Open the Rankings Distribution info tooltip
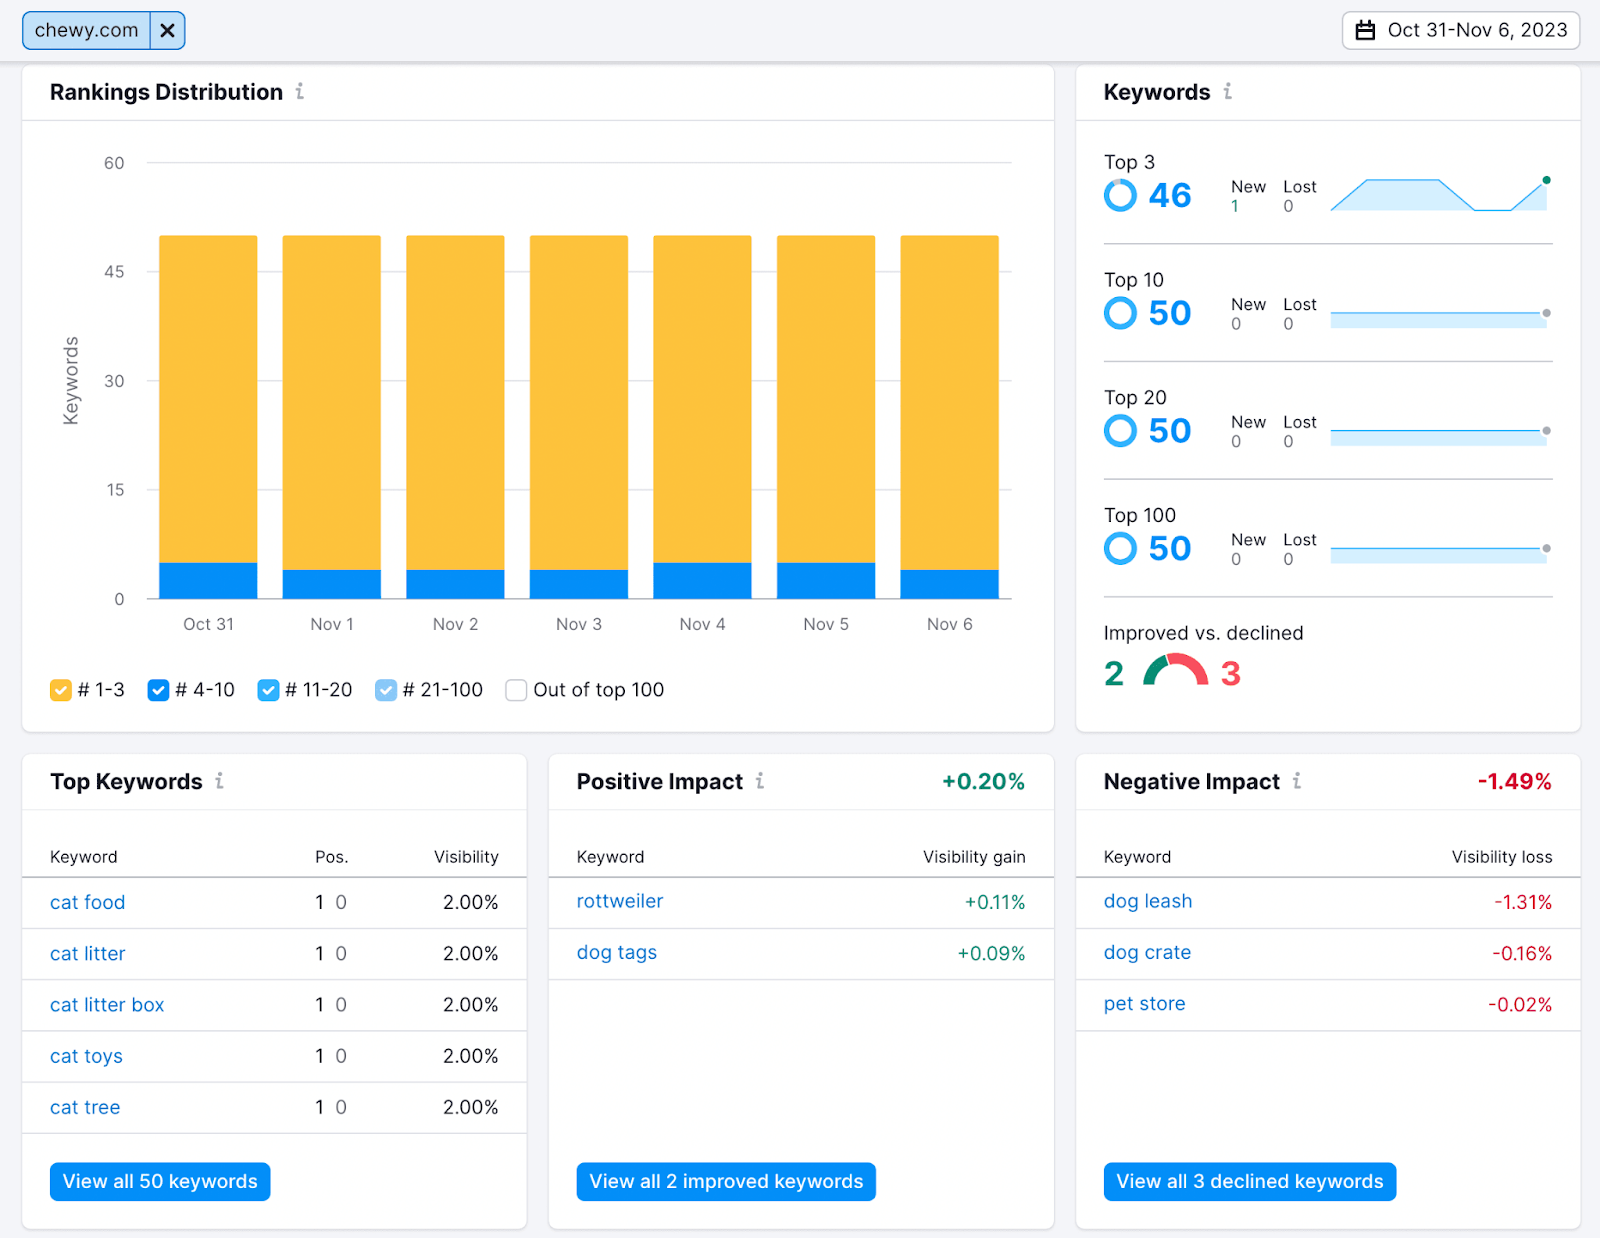The image size is (1600, 1238). coord(300,92)
